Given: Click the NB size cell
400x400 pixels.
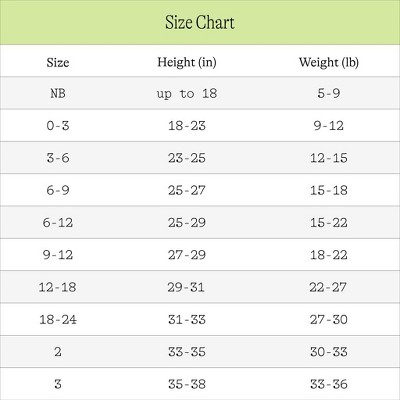Looking at the screenshot, I should coord(58,93).
